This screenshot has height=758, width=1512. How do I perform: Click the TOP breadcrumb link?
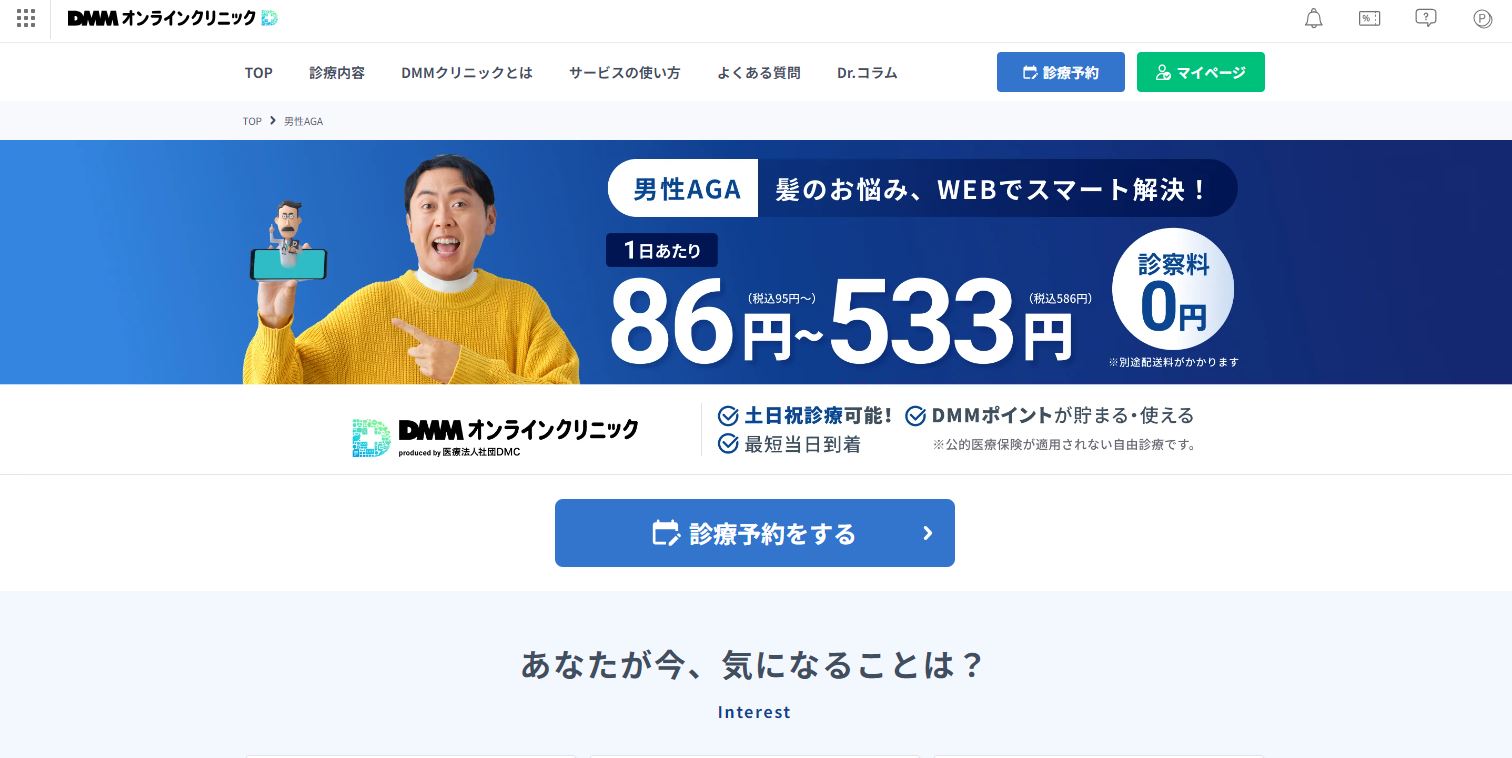coord(252,121)
